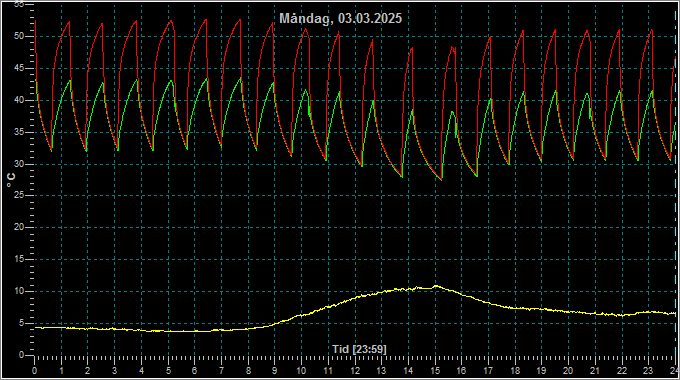Click the 40 value on the temperature axis
Viewport: 680px width, 380px height.
(19, 100)
